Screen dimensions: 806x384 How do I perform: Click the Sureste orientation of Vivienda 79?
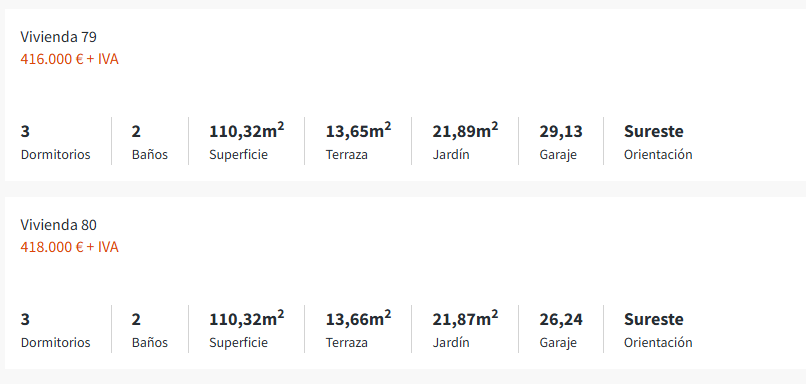[x=654, y=132]
